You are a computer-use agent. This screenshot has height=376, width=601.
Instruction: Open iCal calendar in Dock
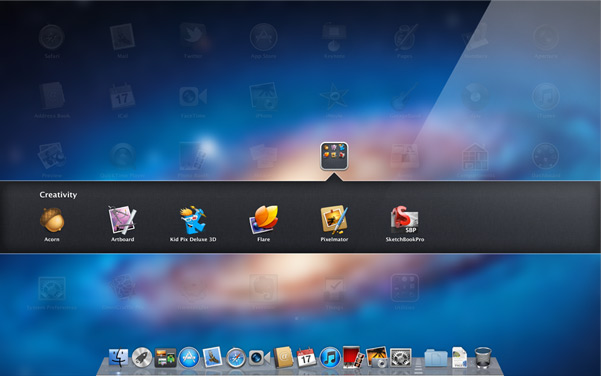click(306, 357)
